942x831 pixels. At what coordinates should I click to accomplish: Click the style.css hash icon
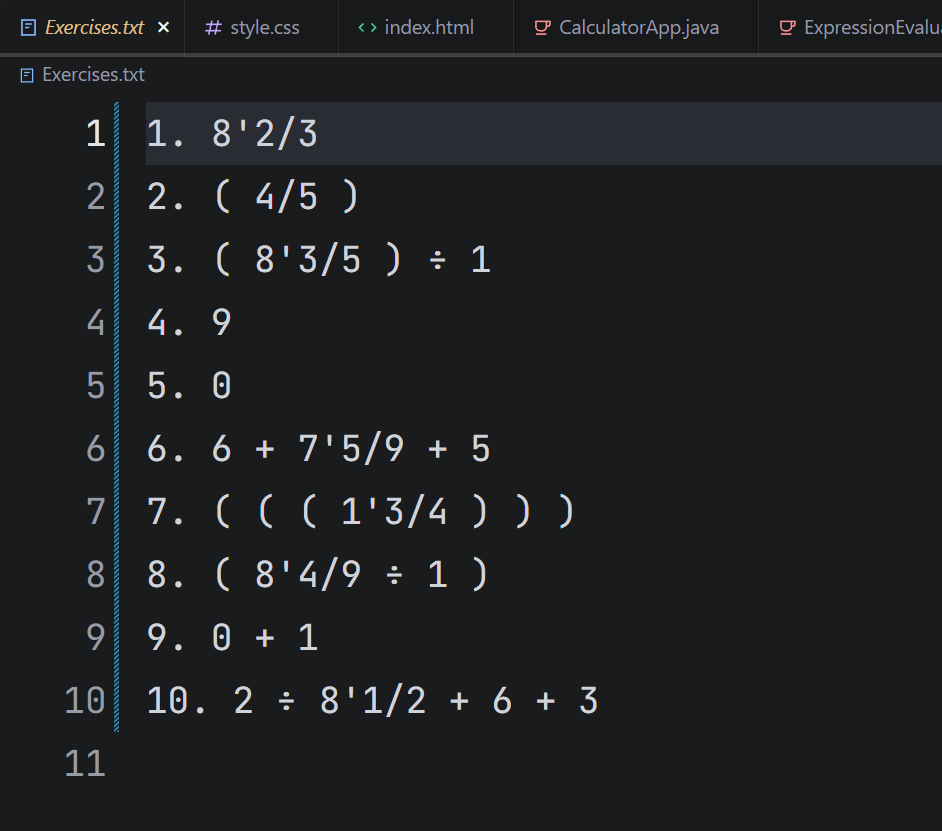tap(213, 28)
